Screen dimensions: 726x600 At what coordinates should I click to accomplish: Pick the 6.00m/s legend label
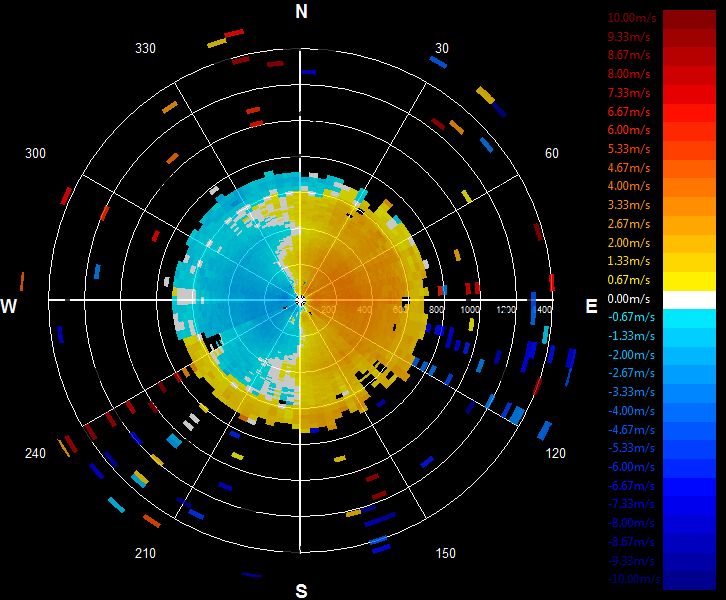tap(629, 130)
